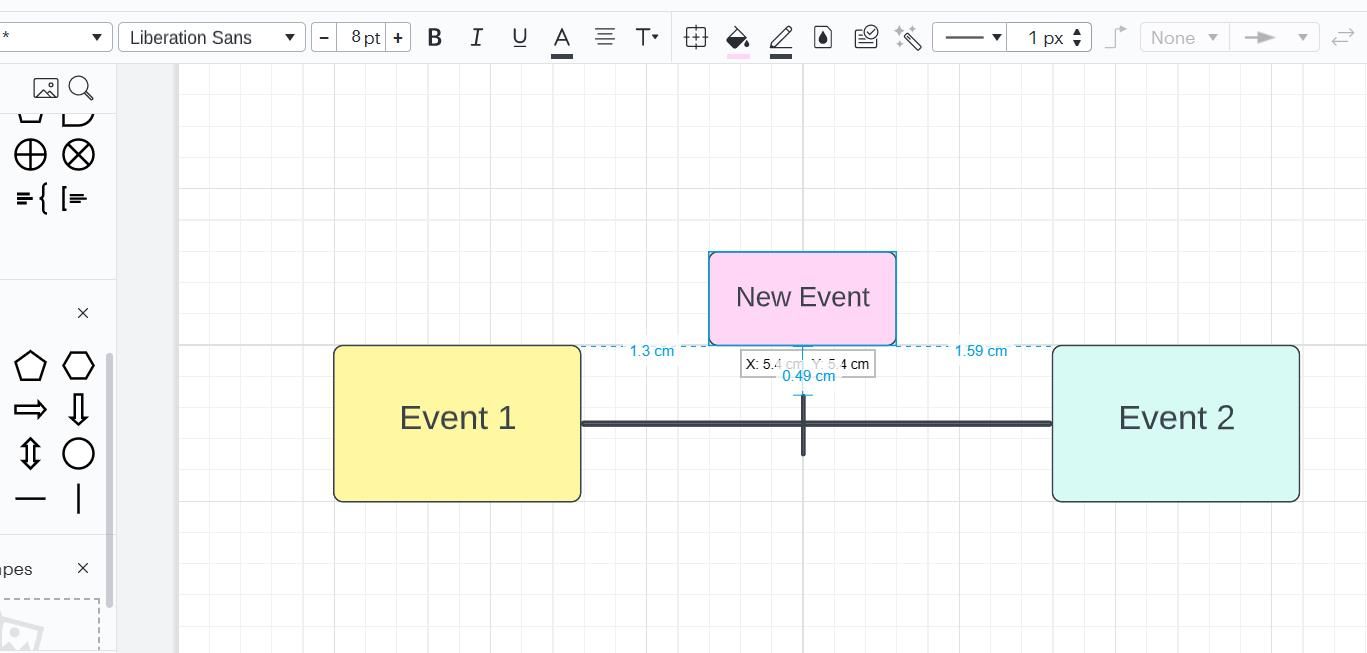
Task: Click the magic wand style icon
Action: click(908, 38)
